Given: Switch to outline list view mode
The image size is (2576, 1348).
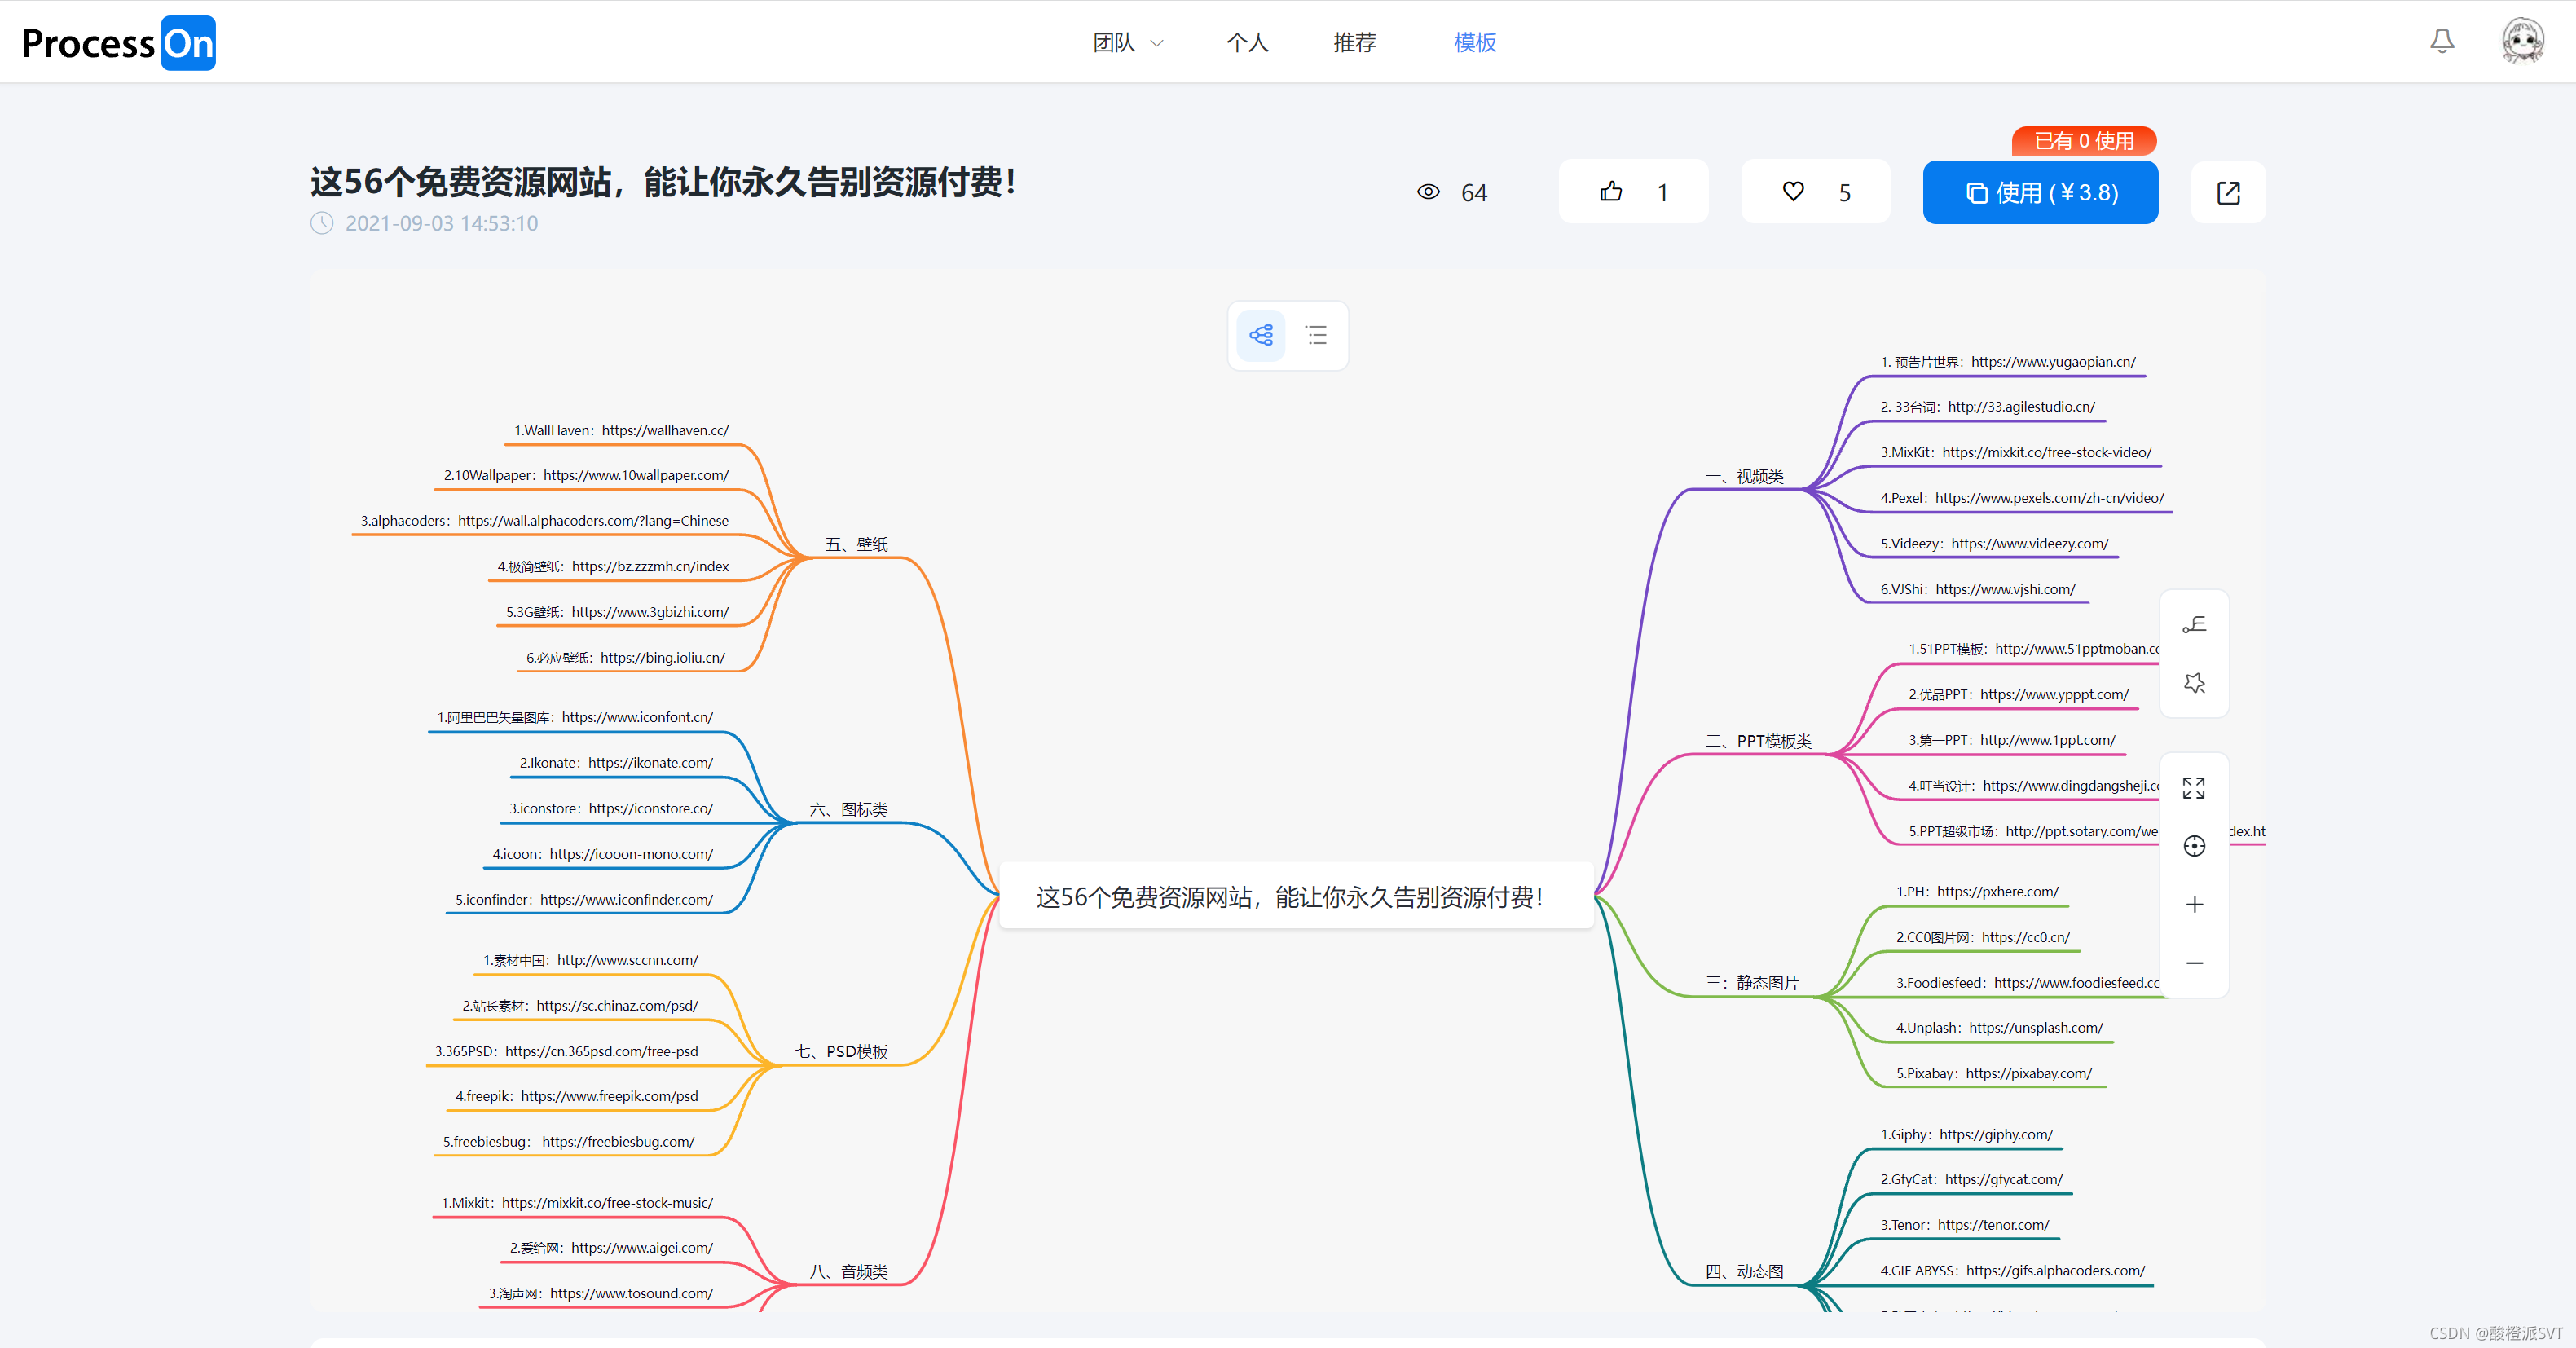Looking at the screenshot, I should point(1316,335).
